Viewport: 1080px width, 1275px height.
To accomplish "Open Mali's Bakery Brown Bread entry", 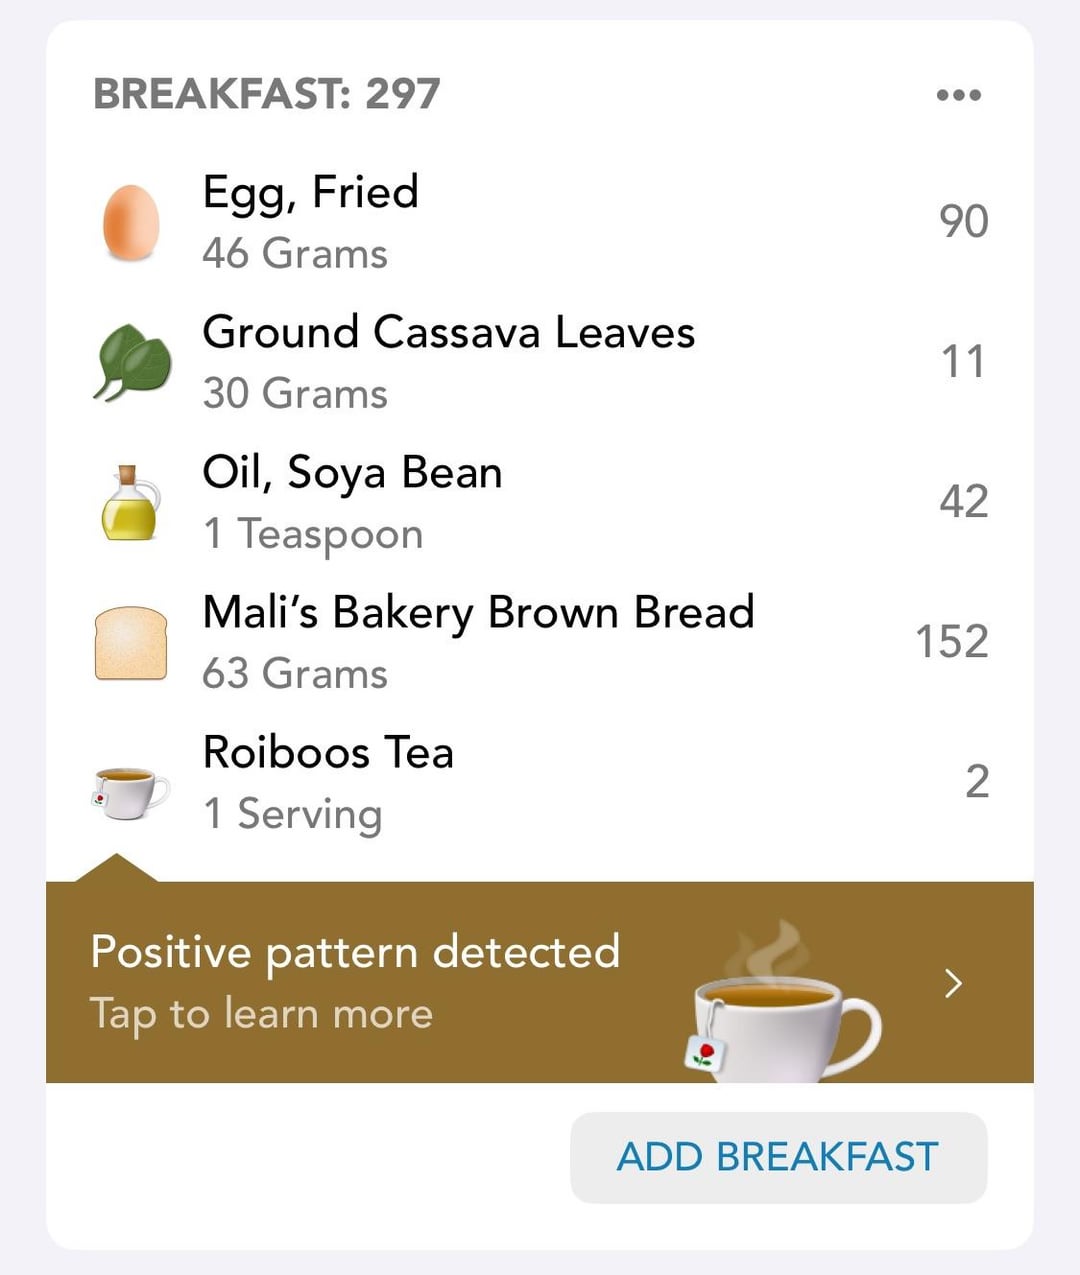I will pos(540,642).
